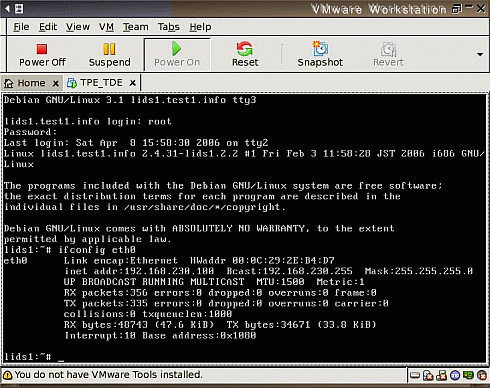Image resolution: width=490 pixels, height=388 pixels.
Task: Click the 'Interrupt:18 Base address' line
Action: click(x=160, y=335)
